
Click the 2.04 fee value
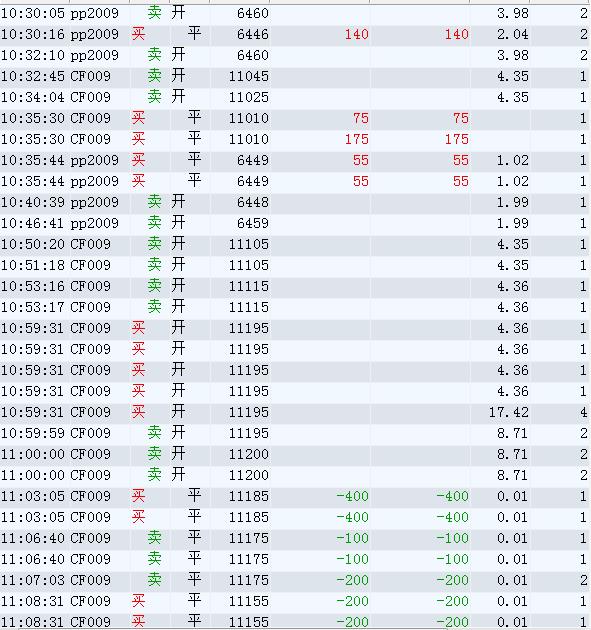tap(513, 35)
